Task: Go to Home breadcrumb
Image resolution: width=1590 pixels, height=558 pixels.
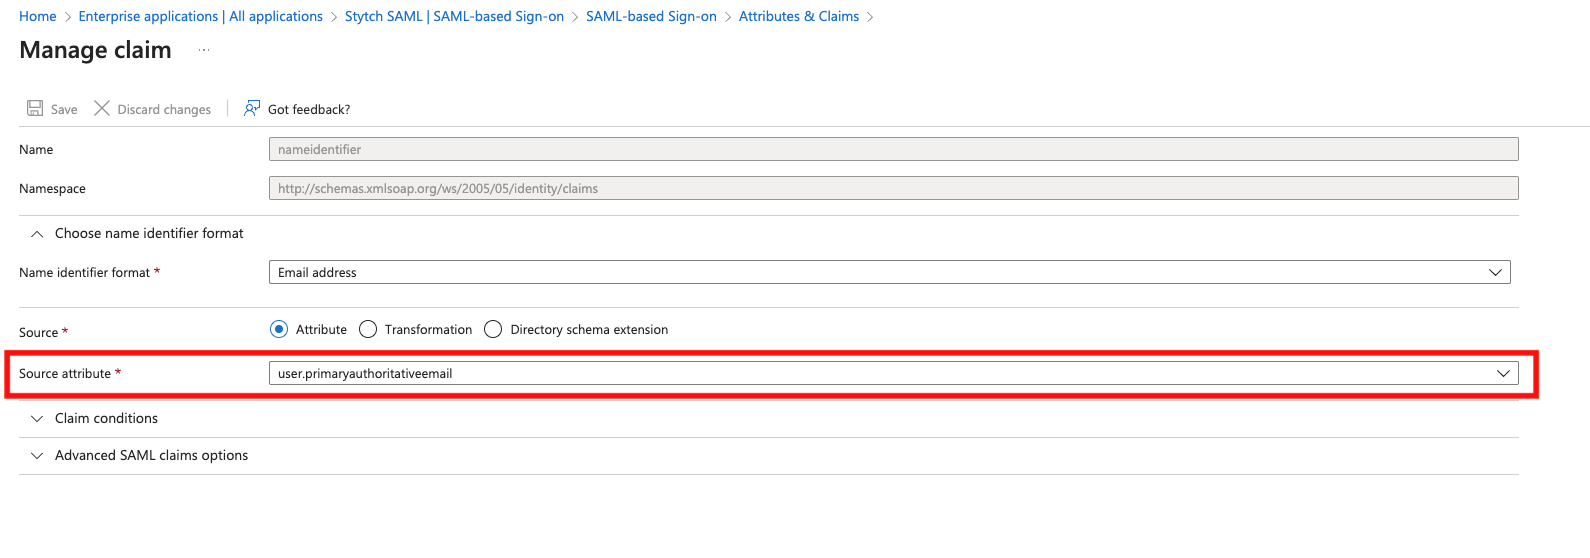Action: coord(38,16)
